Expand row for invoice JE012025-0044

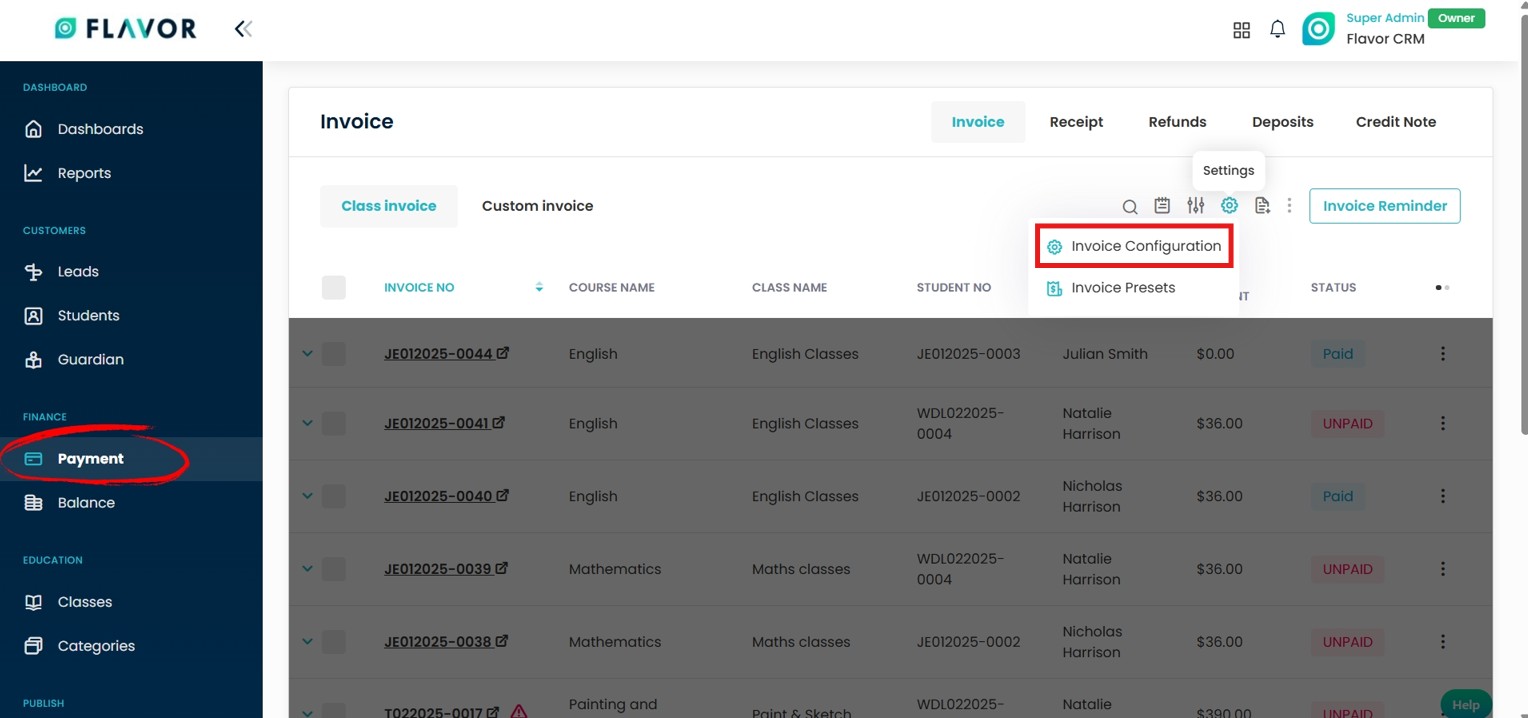[x=307, y=354]
